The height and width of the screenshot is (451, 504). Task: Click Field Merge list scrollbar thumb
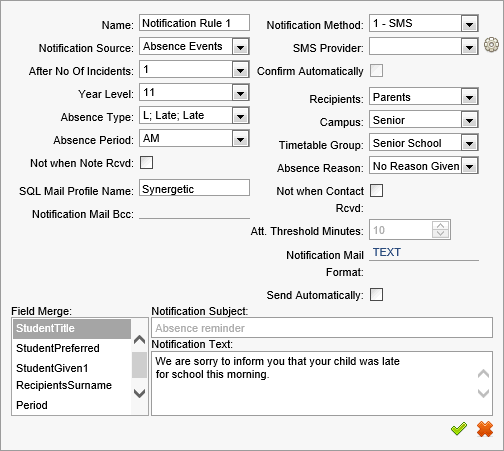click(139, 365)
